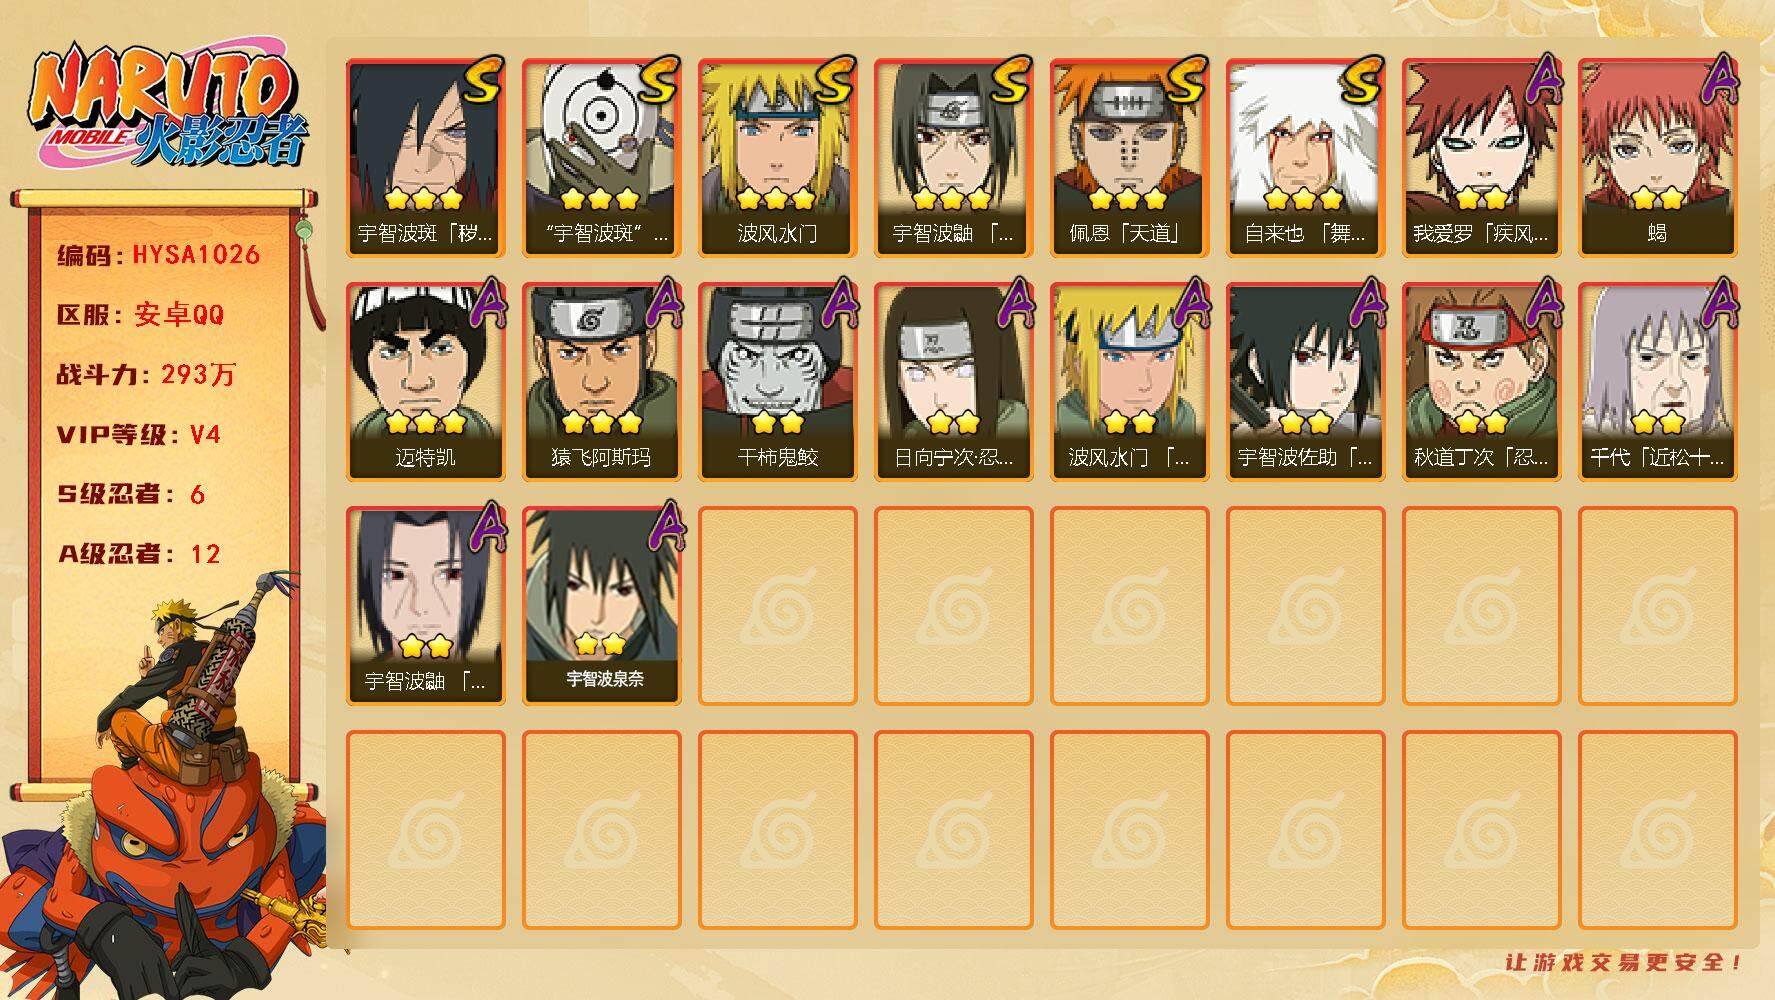
Task: Click the 让游戏交易更安全 slogan text
Action: [x=1624, y=962]
